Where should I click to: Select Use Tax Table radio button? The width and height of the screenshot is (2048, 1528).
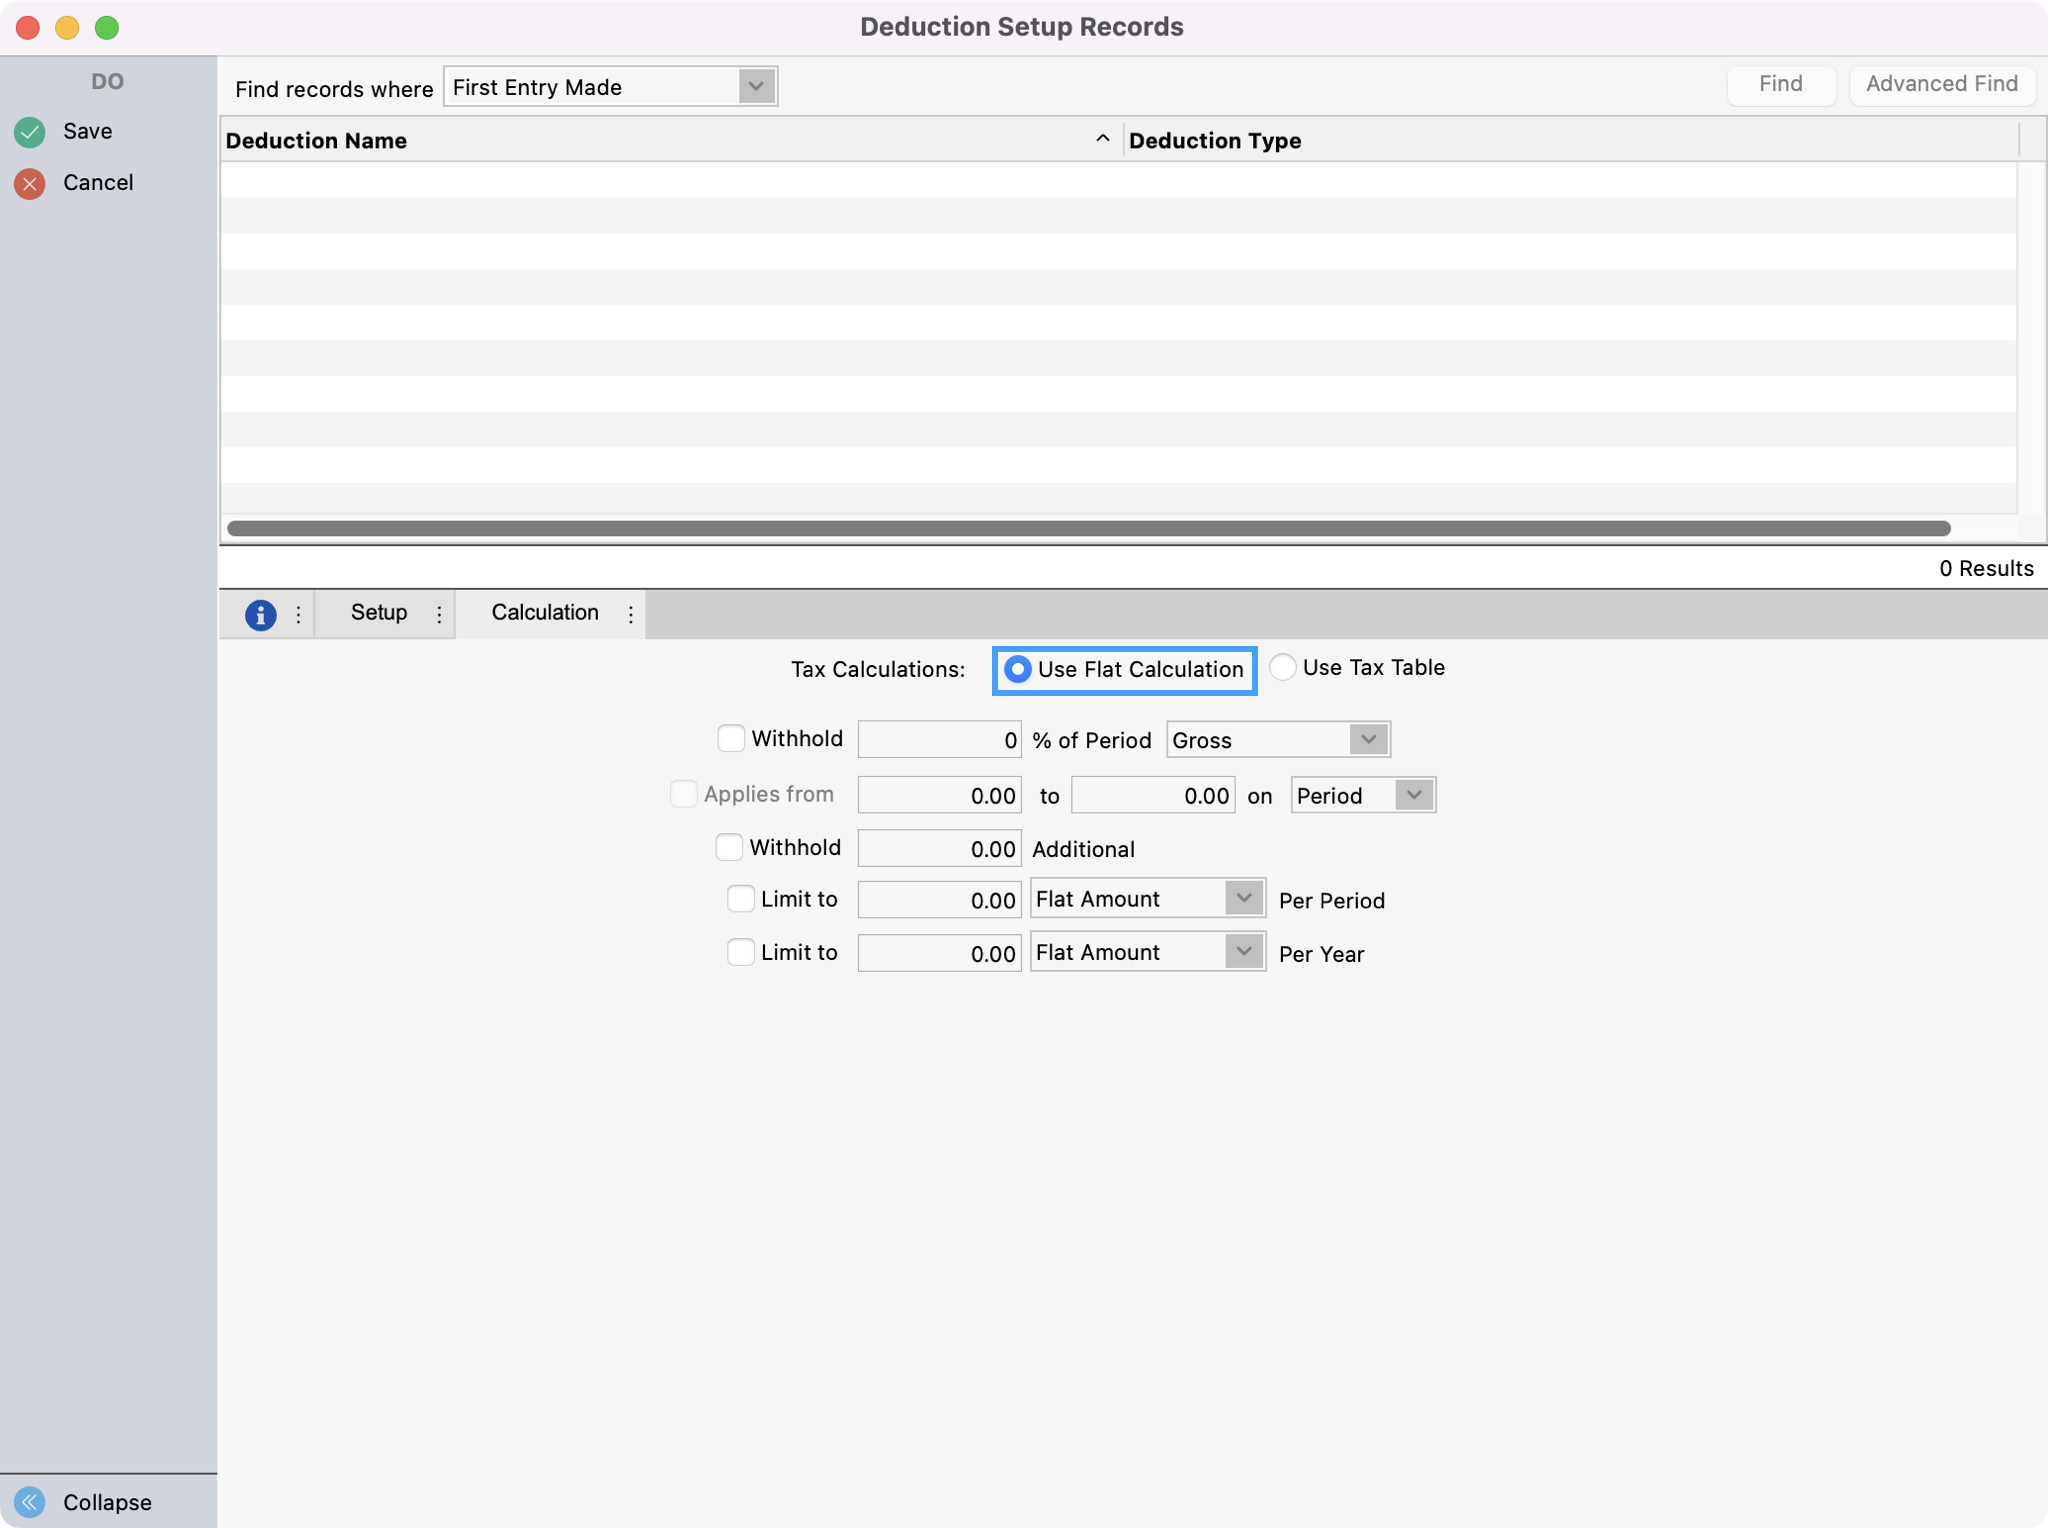pos(1283,667)
